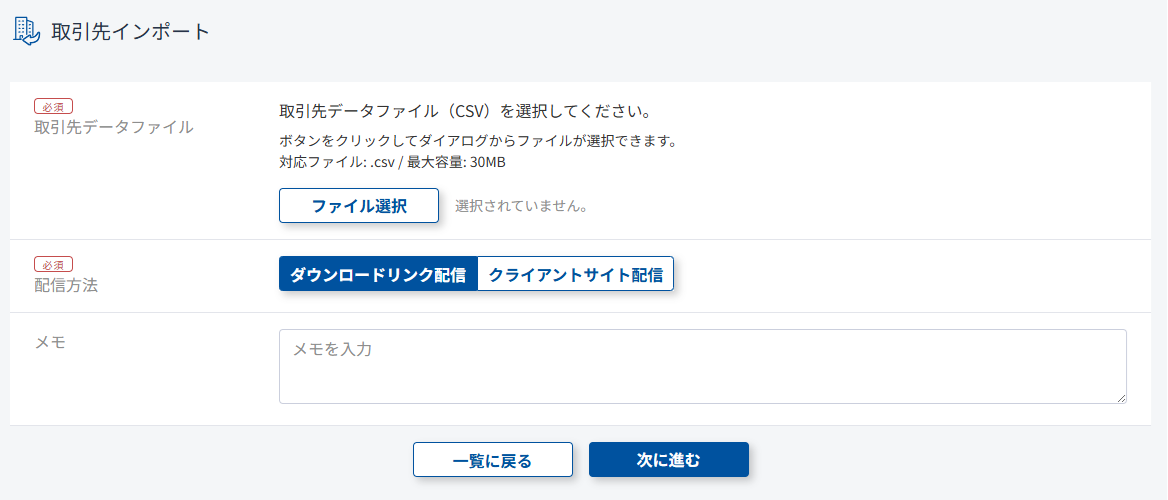The width and height of the screenshot is (1168, 500).
Task: Proceed with the 次に進む button
Action: [x=668, y=460]
